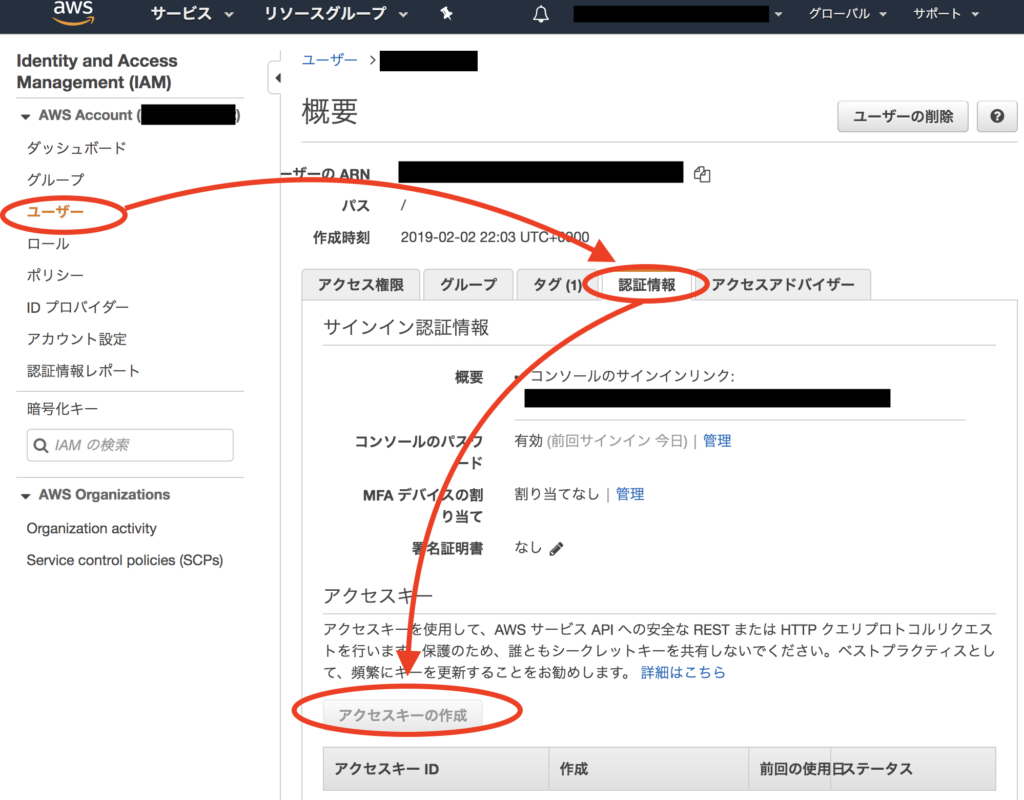Open ポリシー in the sidebar

(55, 275)
